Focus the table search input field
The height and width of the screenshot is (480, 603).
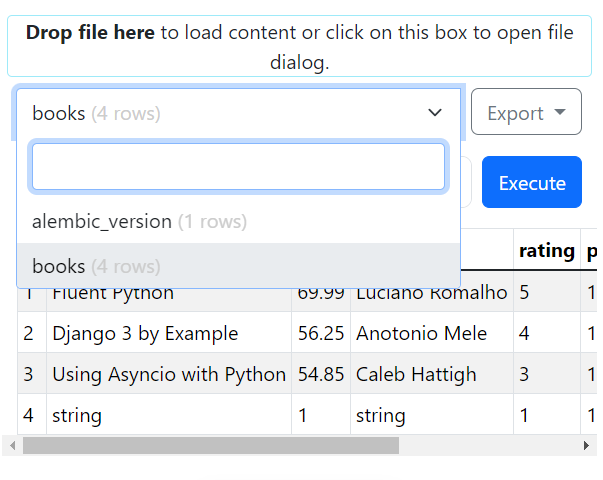coord(238,167)
